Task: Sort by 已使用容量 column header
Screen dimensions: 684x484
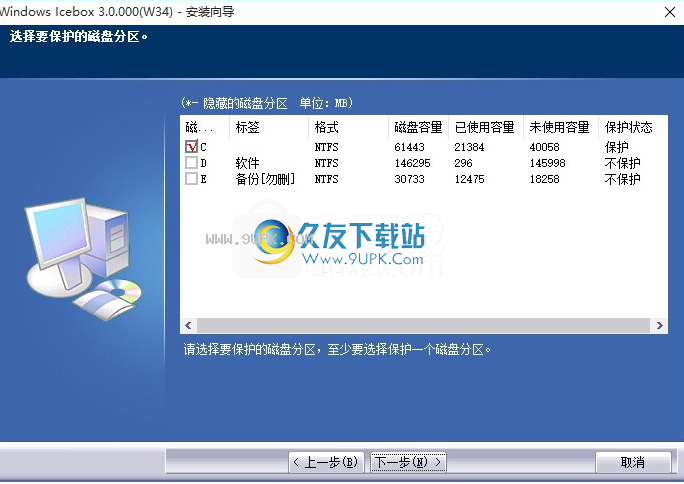Action: (486, 127)
